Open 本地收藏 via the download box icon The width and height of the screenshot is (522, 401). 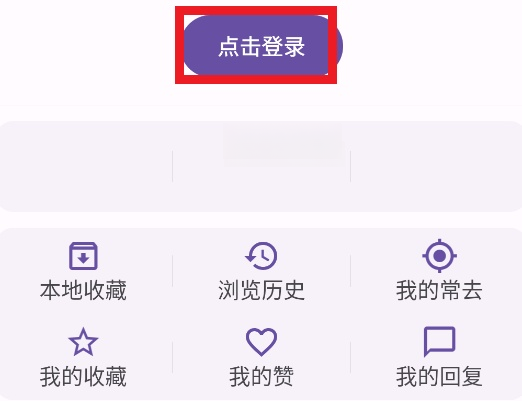pos(83,256)
